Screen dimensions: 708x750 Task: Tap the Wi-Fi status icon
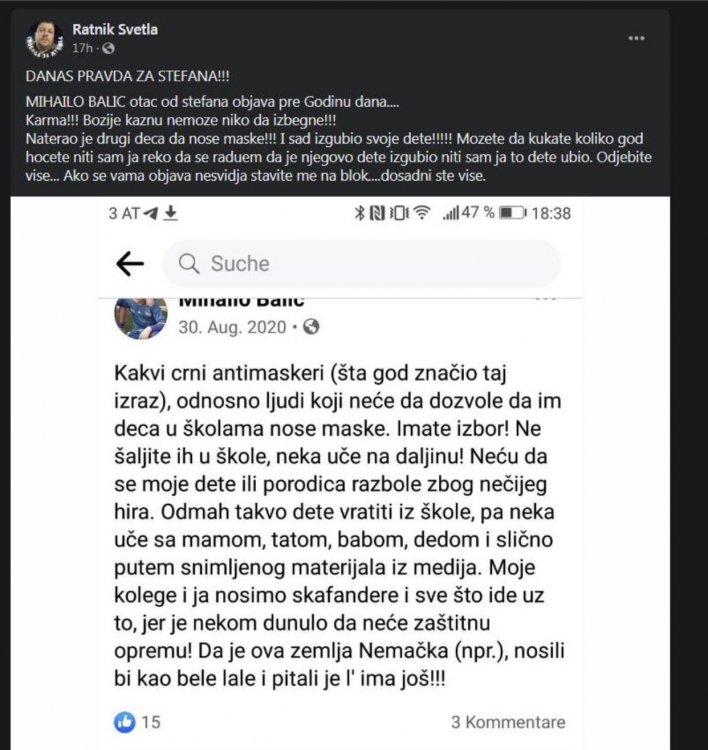(422, 213)
